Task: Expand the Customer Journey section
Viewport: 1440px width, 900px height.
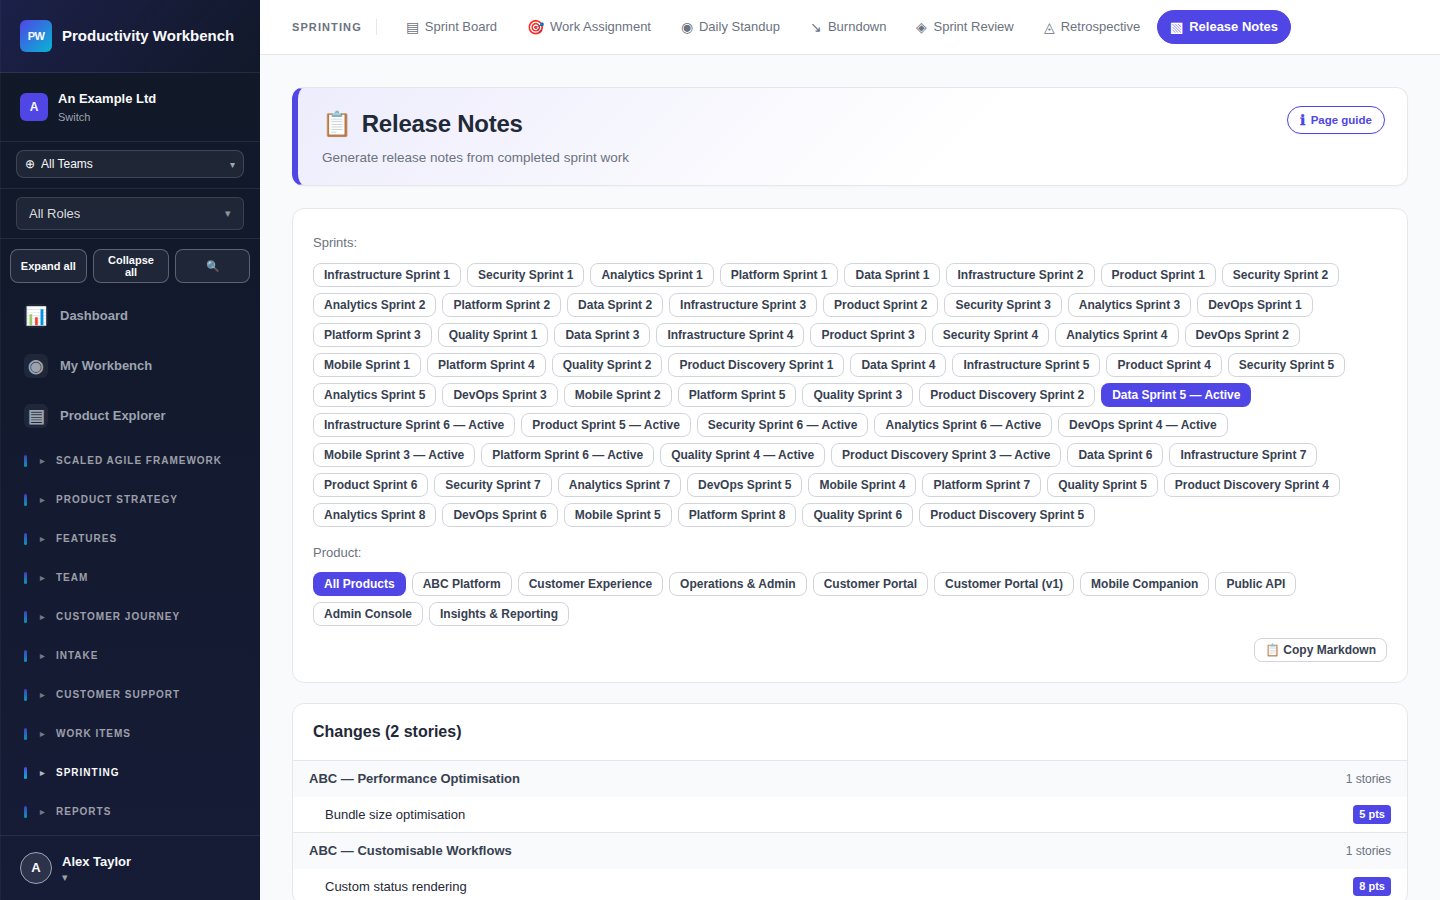Action: click(130, 616)
